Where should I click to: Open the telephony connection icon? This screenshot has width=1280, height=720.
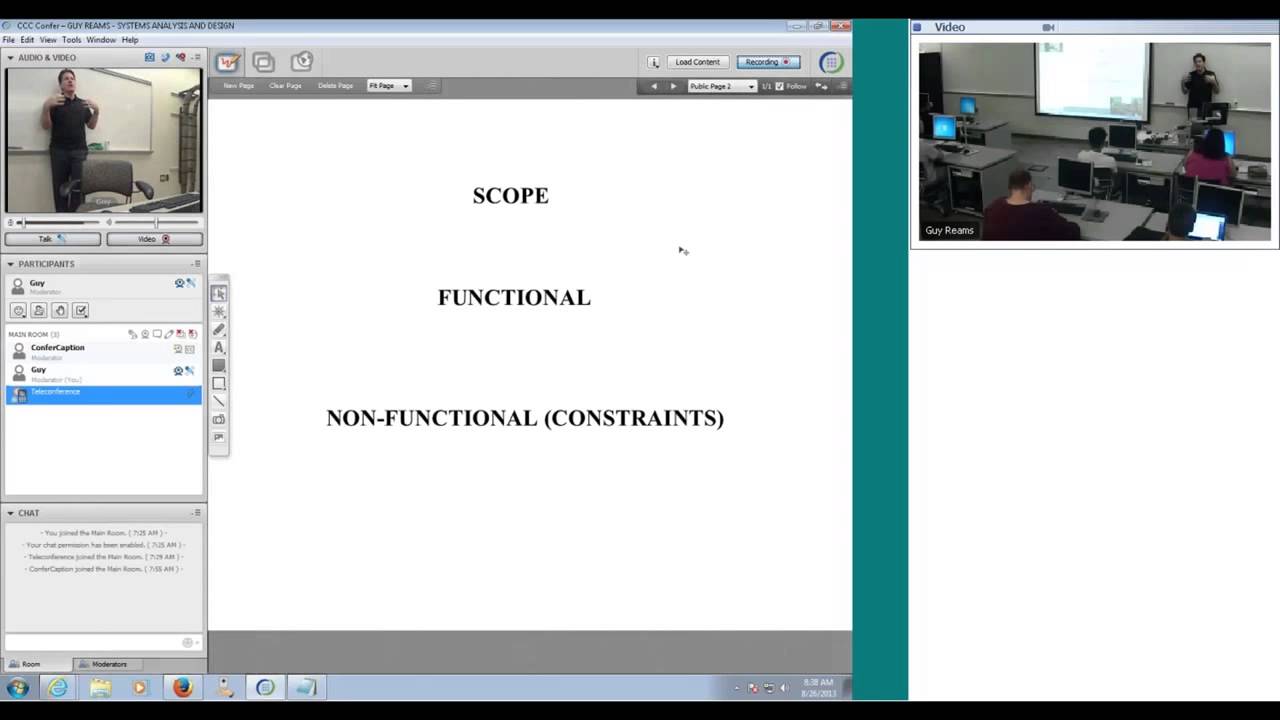click(x=165, y=57)
